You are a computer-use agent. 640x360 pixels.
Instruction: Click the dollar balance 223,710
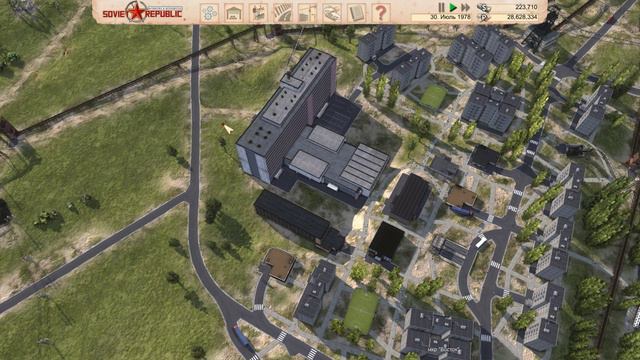[x=526, y=7]
